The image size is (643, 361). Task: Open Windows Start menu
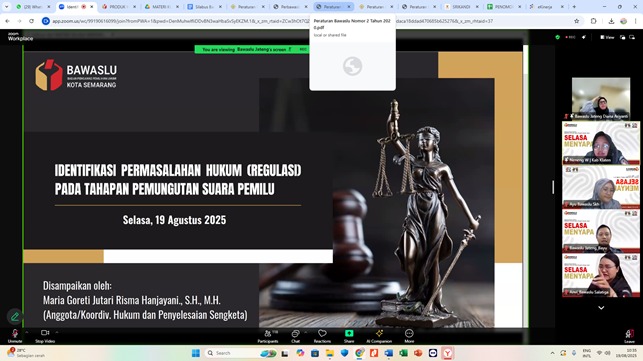[x=196, y=353]
